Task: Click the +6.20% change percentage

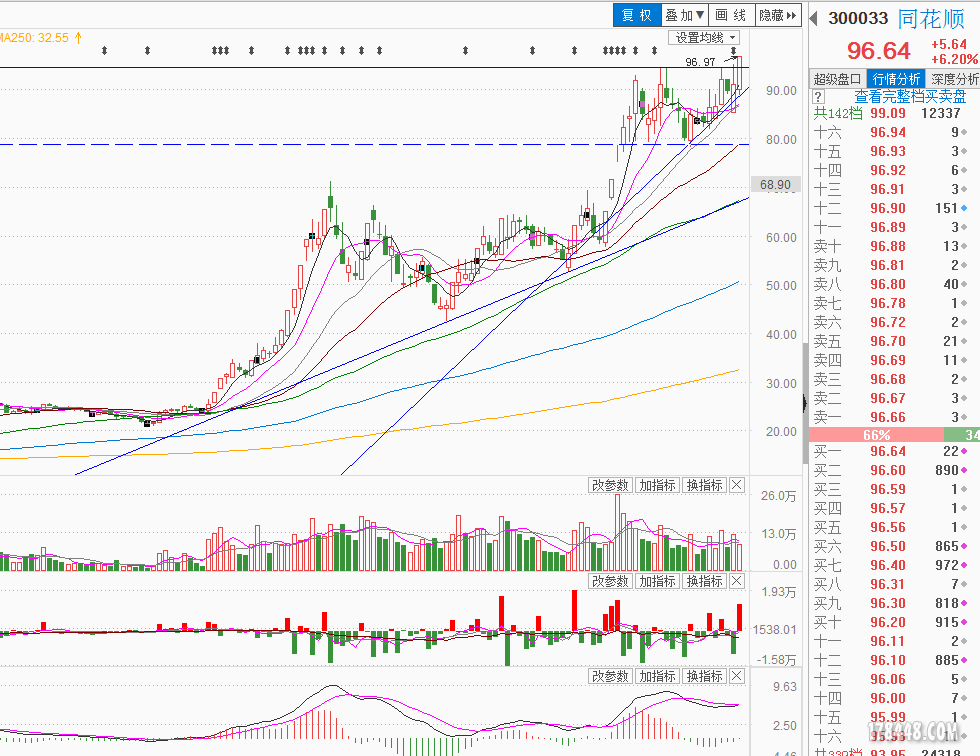Action: 954,59
